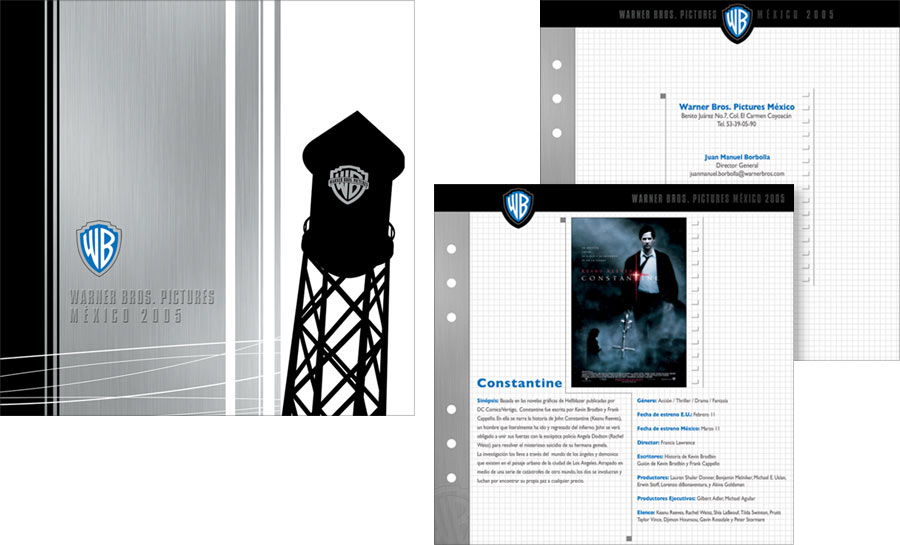Click the address line "Benito Juárez No.7, Col. El Carmen Coyoacán"
Viewport: 900px width, 545px height.
[x=736, y=116]
